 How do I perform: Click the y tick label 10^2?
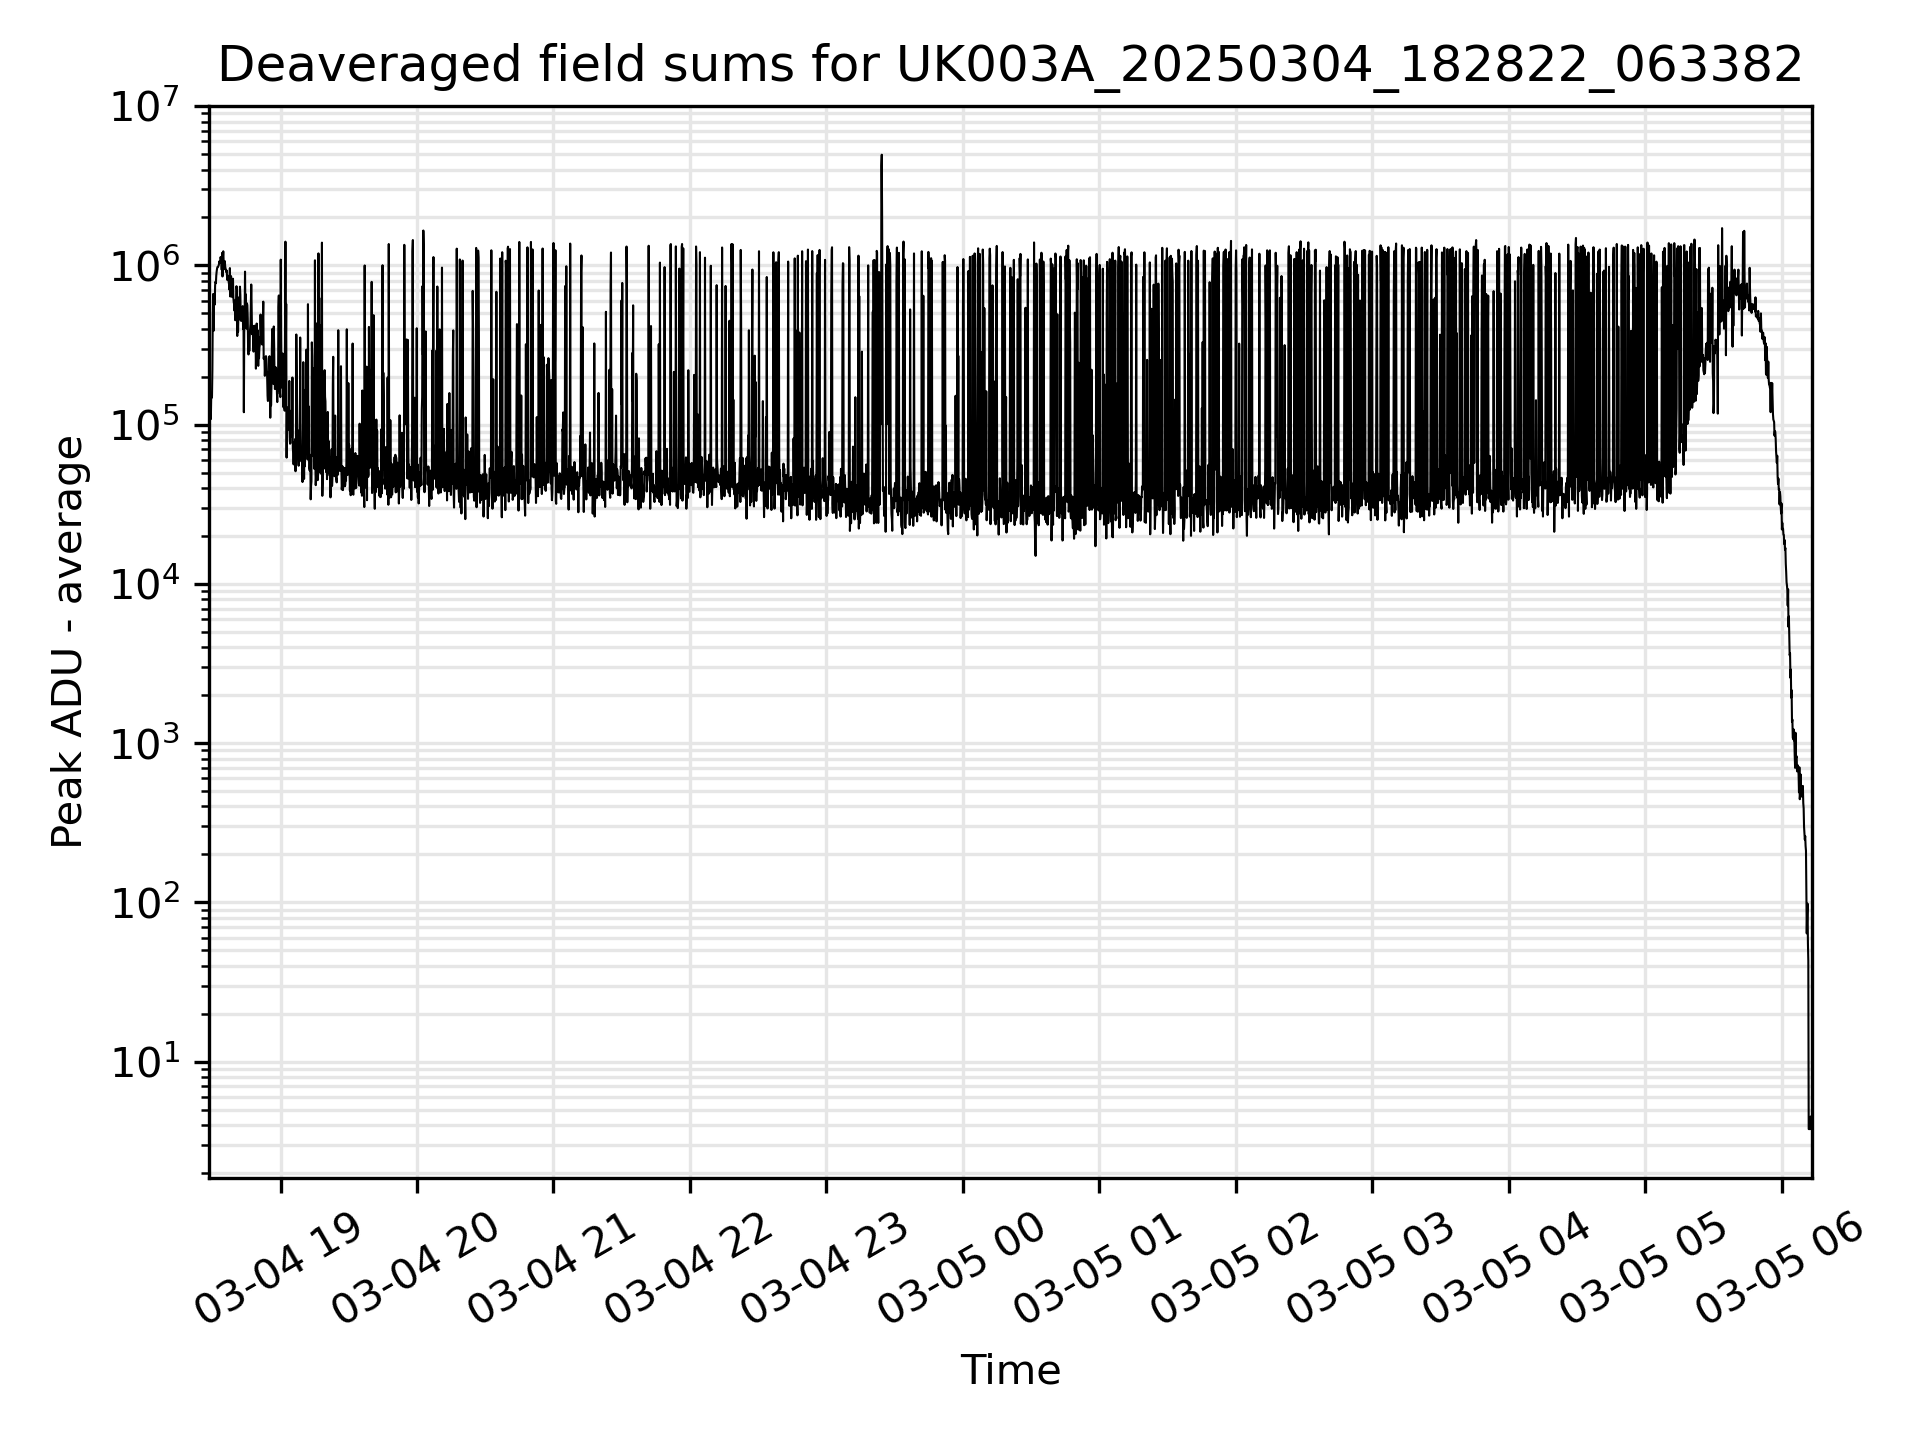pyautogui.click(x=146, y=902)
